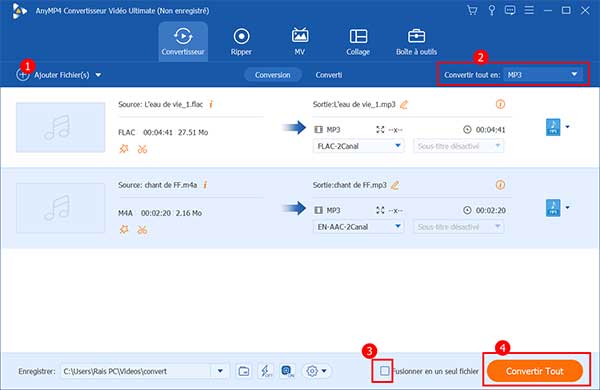Switch to the Converti tab
600x390 pixels.
(329, 75)
